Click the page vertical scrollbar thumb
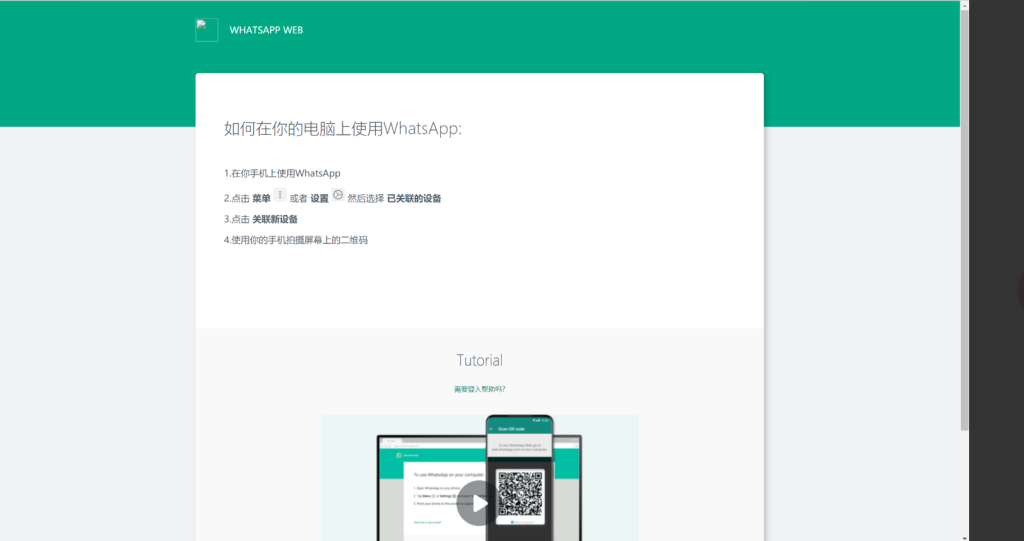Viewport: 1024px width, 541px height. 965,220
